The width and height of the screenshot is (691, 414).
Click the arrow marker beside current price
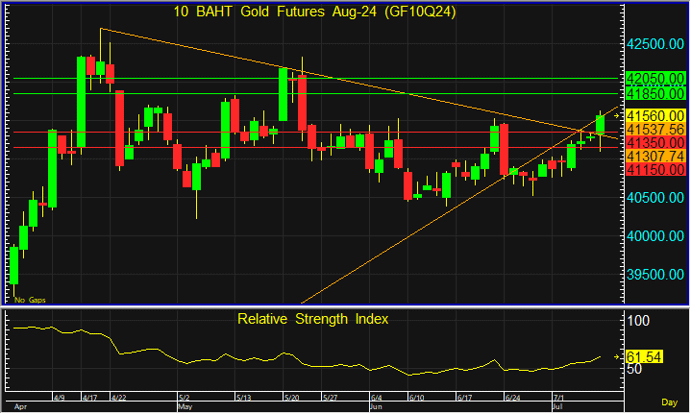(x=614, y=116)
